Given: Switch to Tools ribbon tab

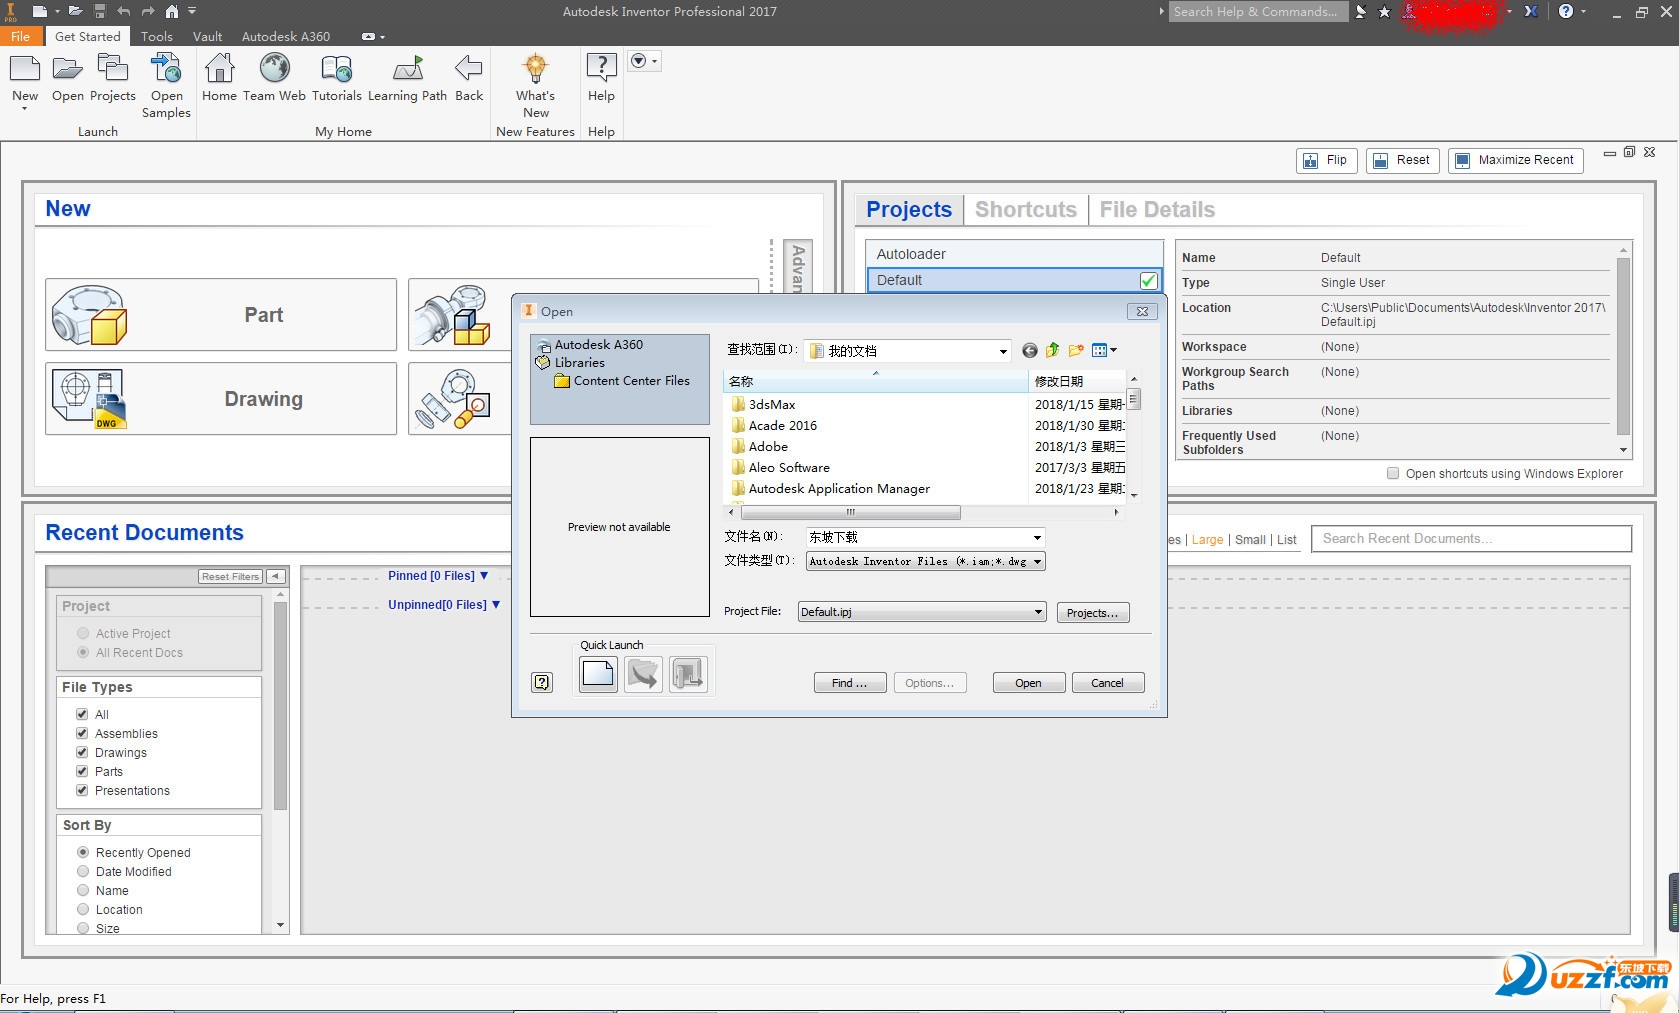Looking at the screenshot, I should point(157,36).
